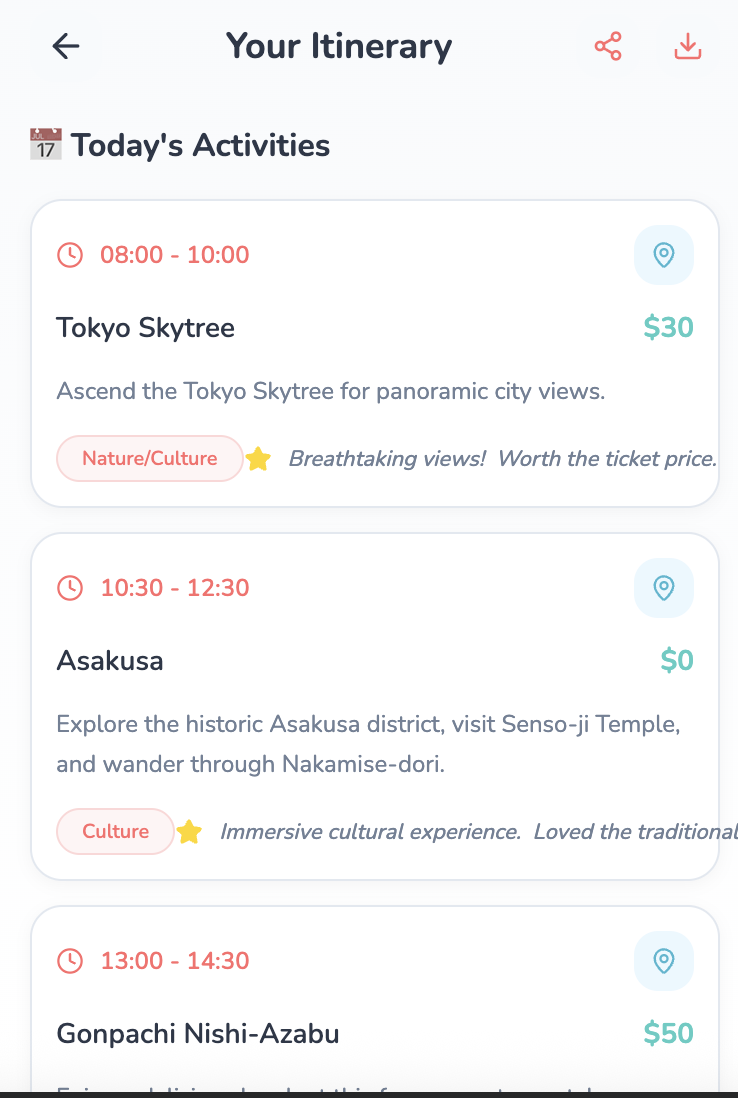Viewport: 738px width, 1098px height.
Task: Tap the share itinerary icon
Action: click(x=608, y=46)
